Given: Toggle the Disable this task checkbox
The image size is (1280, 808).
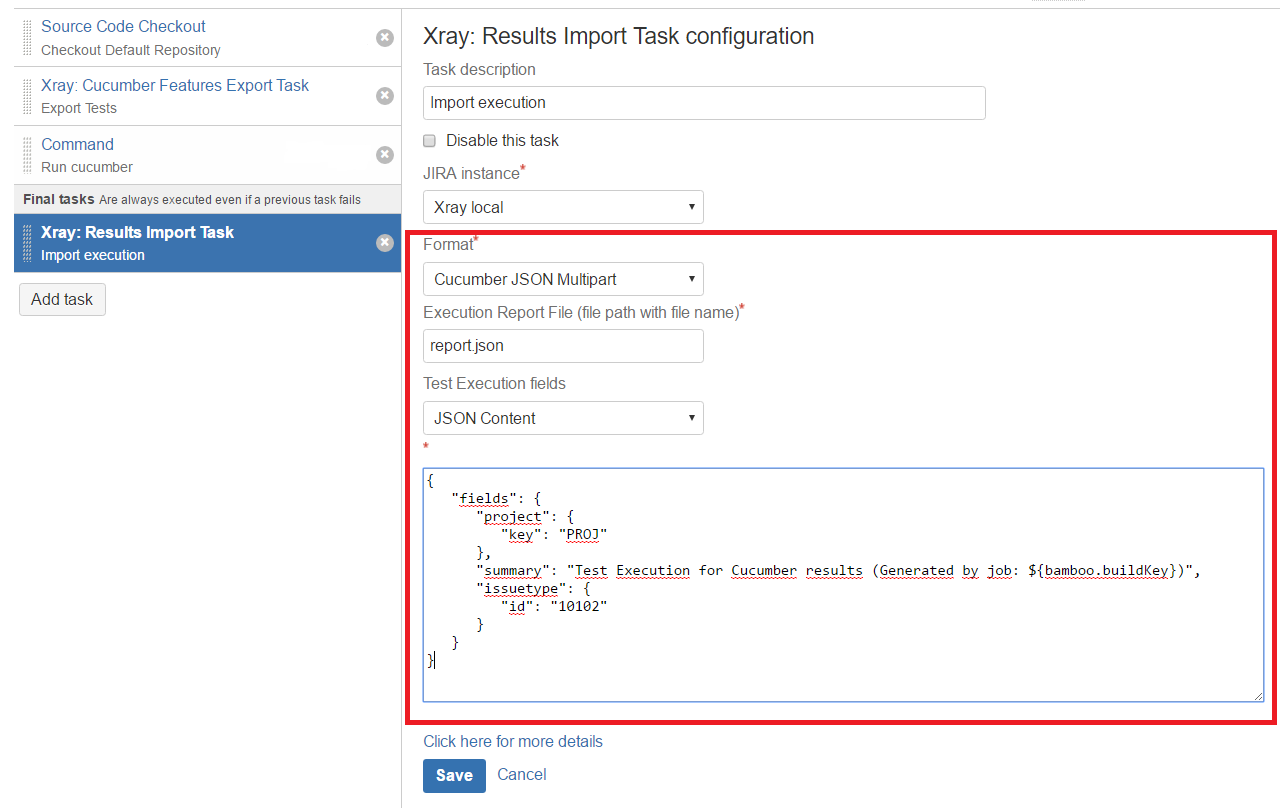Looking at the screenshot, I should pos(430,141).
